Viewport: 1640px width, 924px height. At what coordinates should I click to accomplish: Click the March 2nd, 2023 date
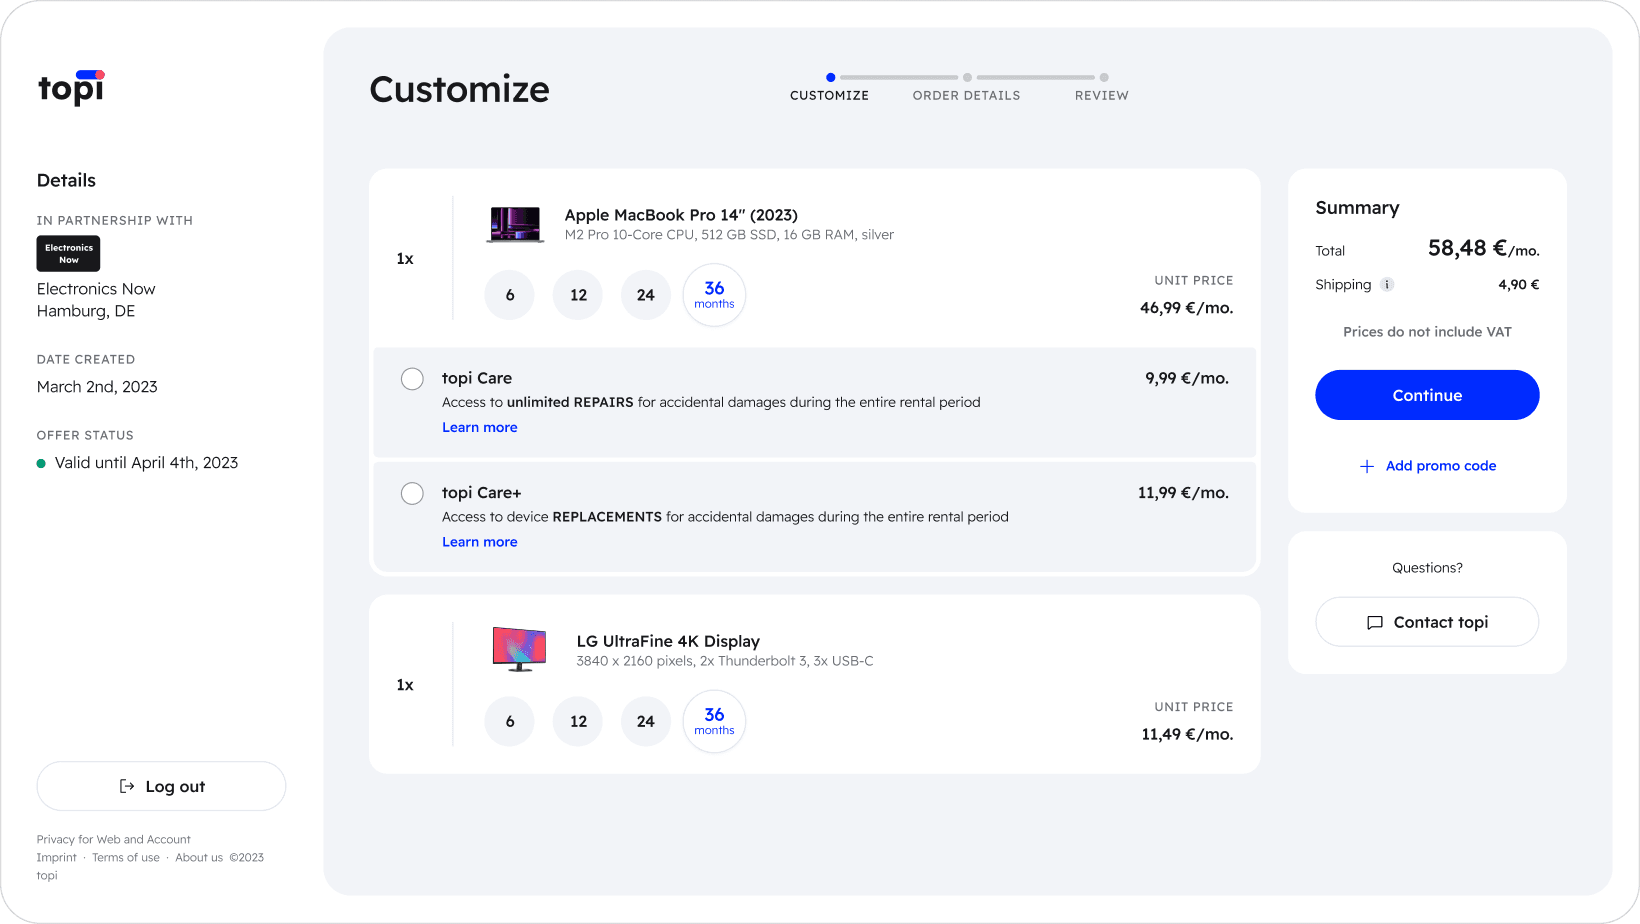(97, 387)
